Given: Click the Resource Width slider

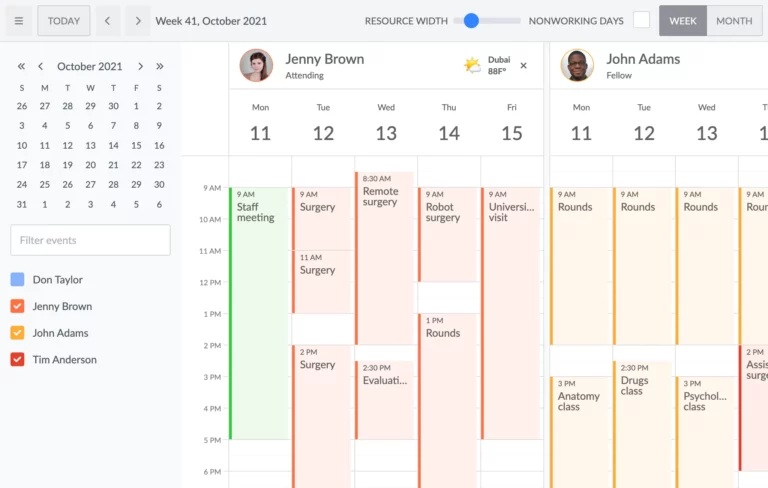Looking at the screenshot, I should click(487, 21).
